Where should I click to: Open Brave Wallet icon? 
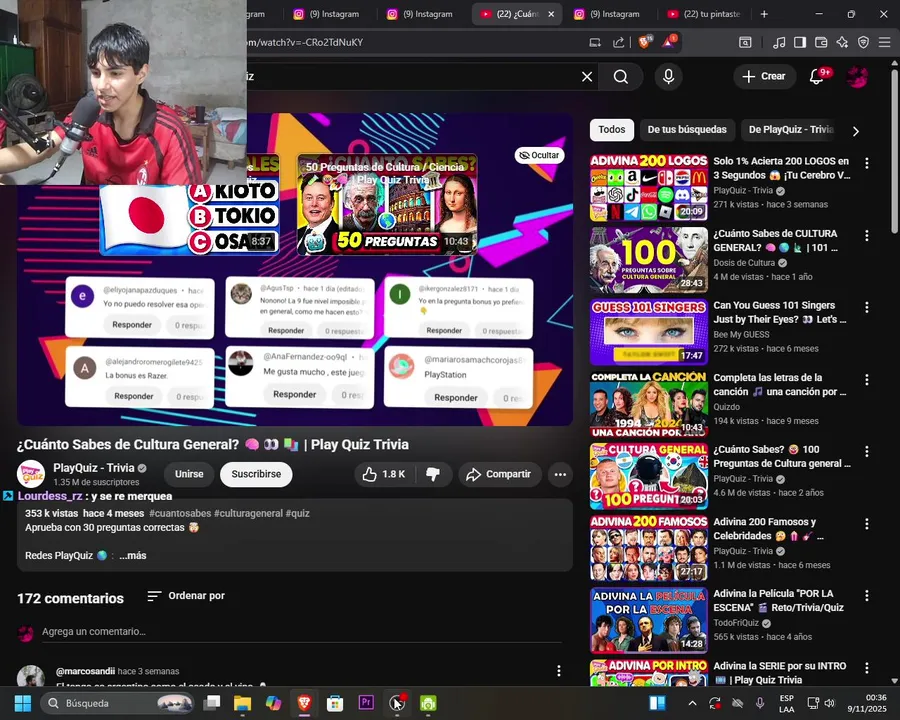click(x=821, y=42)
